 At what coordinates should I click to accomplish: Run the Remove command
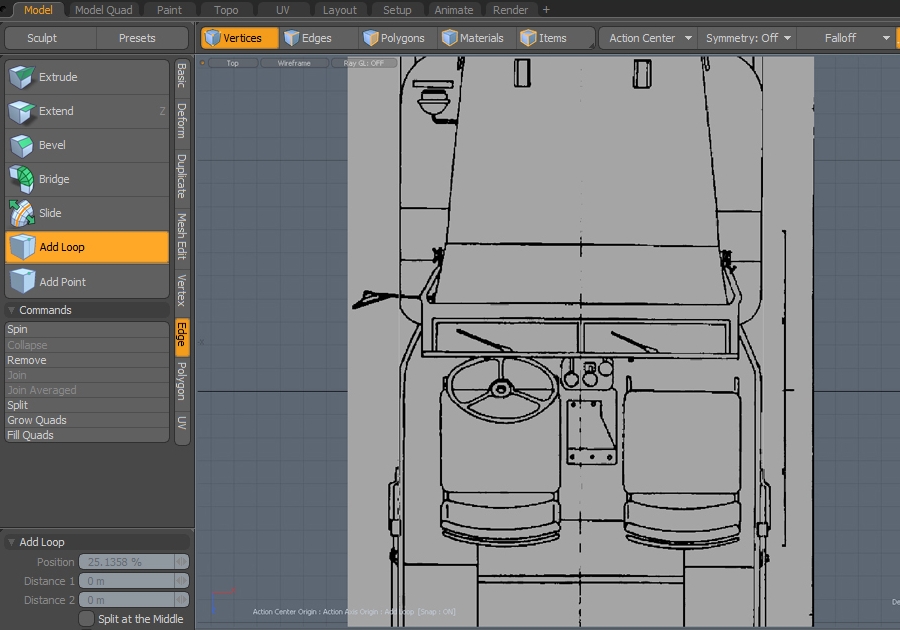(87, 360)
